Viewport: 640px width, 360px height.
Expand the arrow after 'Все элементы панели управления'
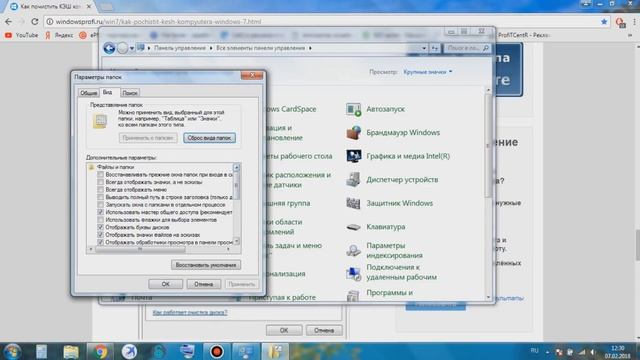point(310,48)
